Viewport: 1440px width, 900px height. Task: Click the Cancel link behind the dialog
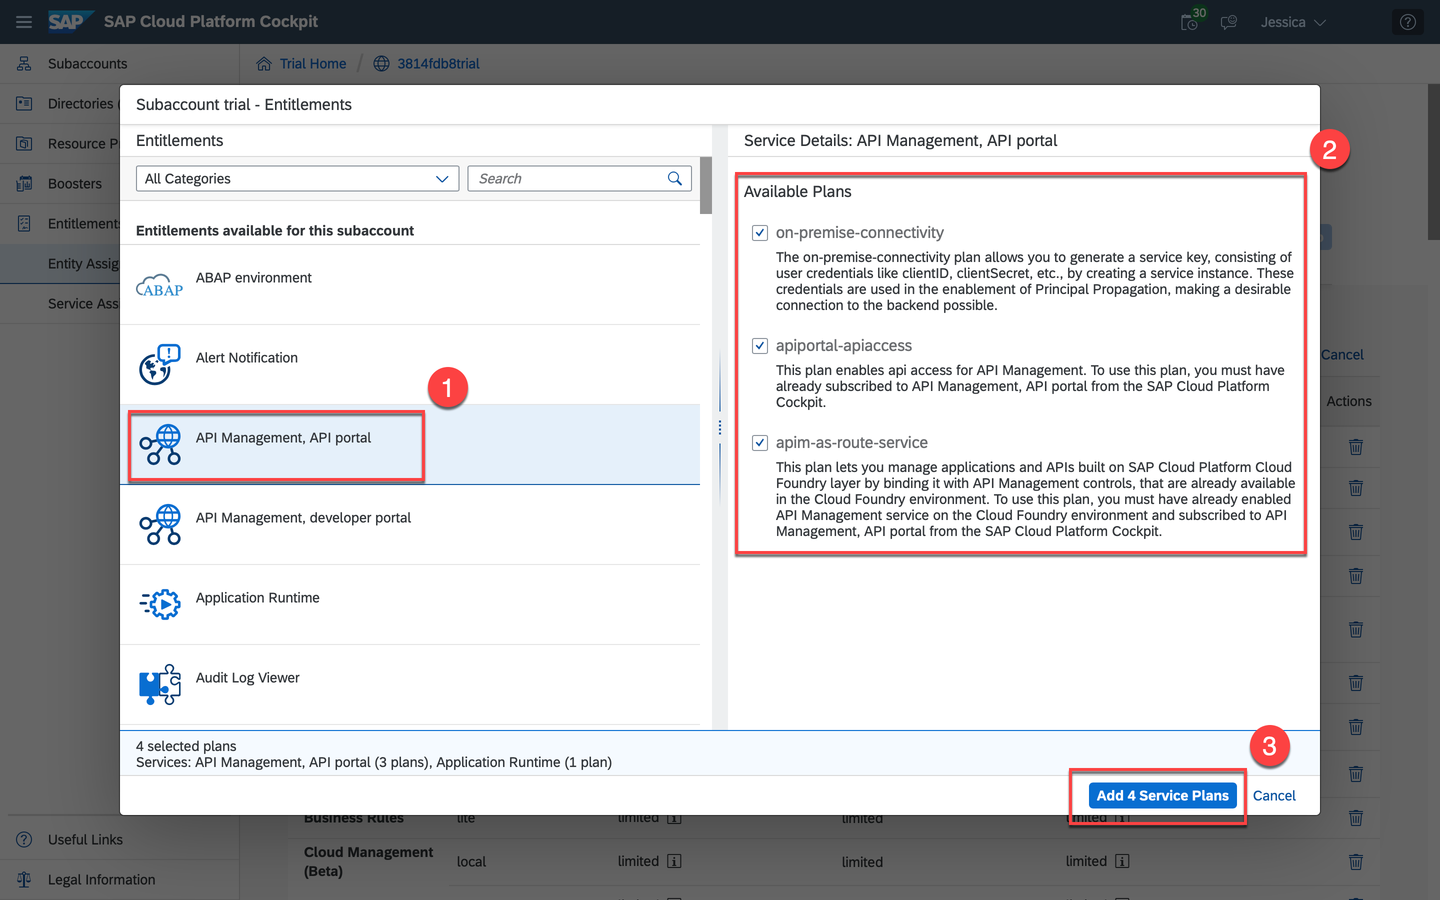click(1342, 354)
